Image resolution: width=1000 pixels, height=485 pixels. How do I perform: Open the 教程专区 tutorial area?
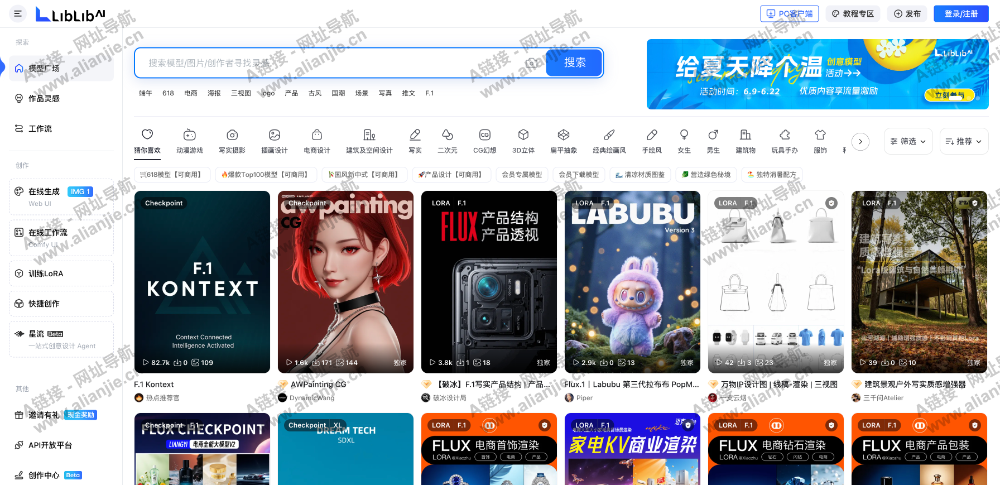click(x=853, y=13)
